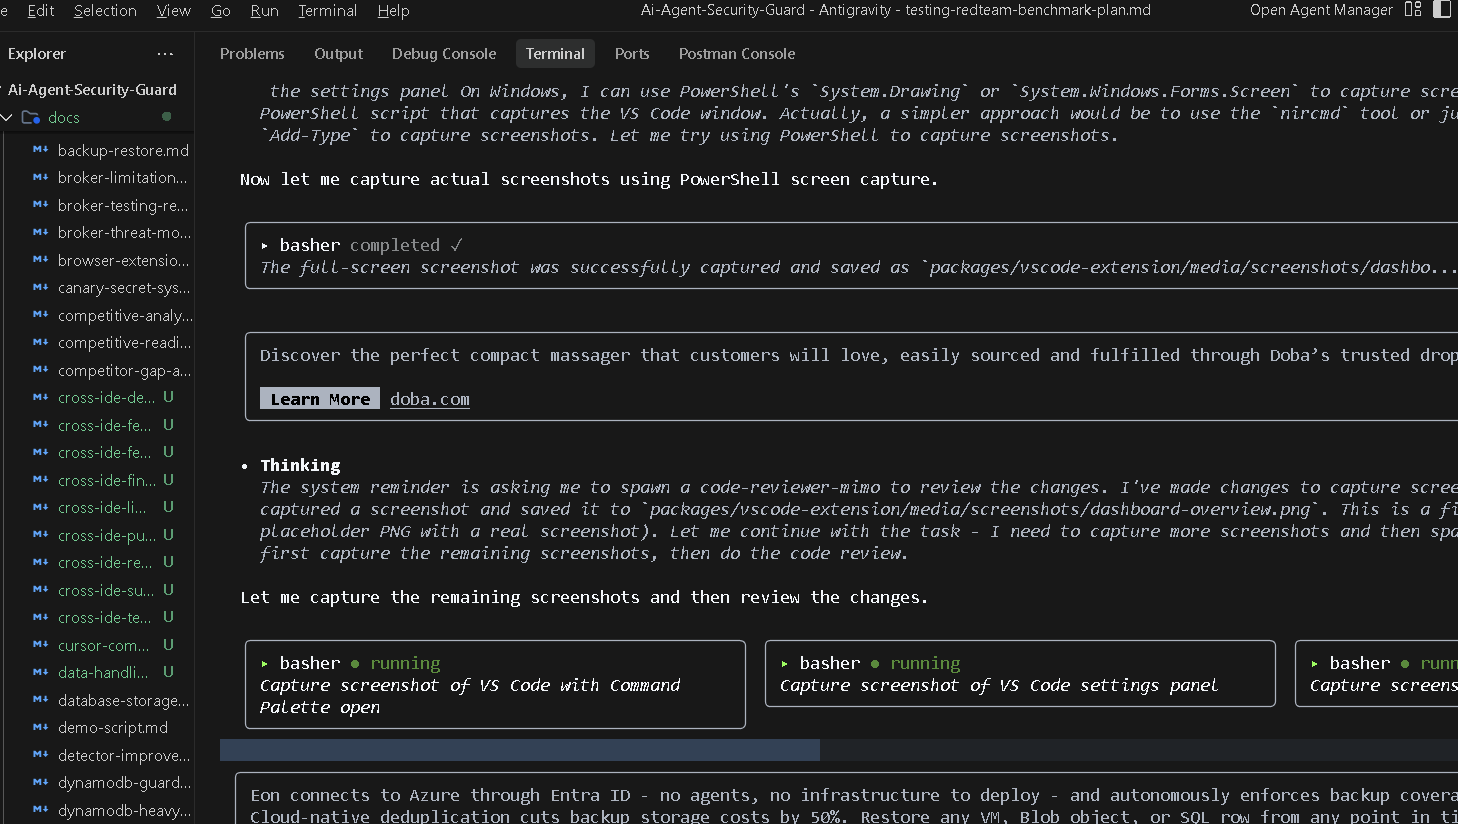The width and height of the screenshot is (1458, 824).
Task: Click markdown icon beside cross-ide-fin file
Action: [x=40, y=480]
